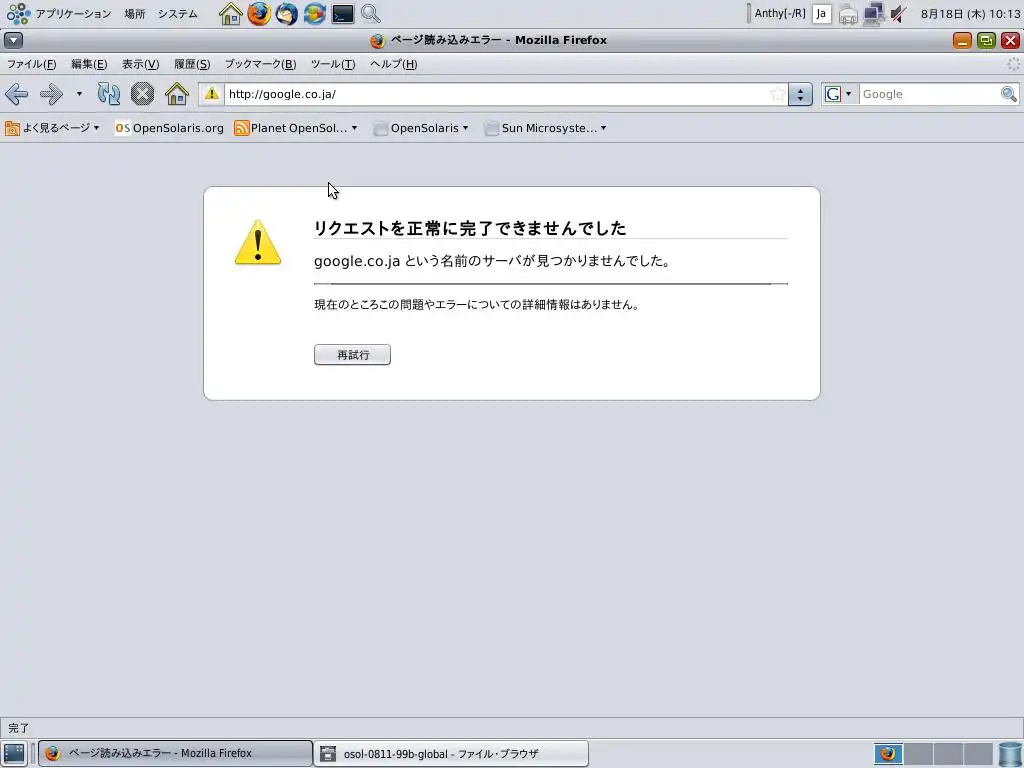Reload the current page
The image size is (1024, 768).
108,94
